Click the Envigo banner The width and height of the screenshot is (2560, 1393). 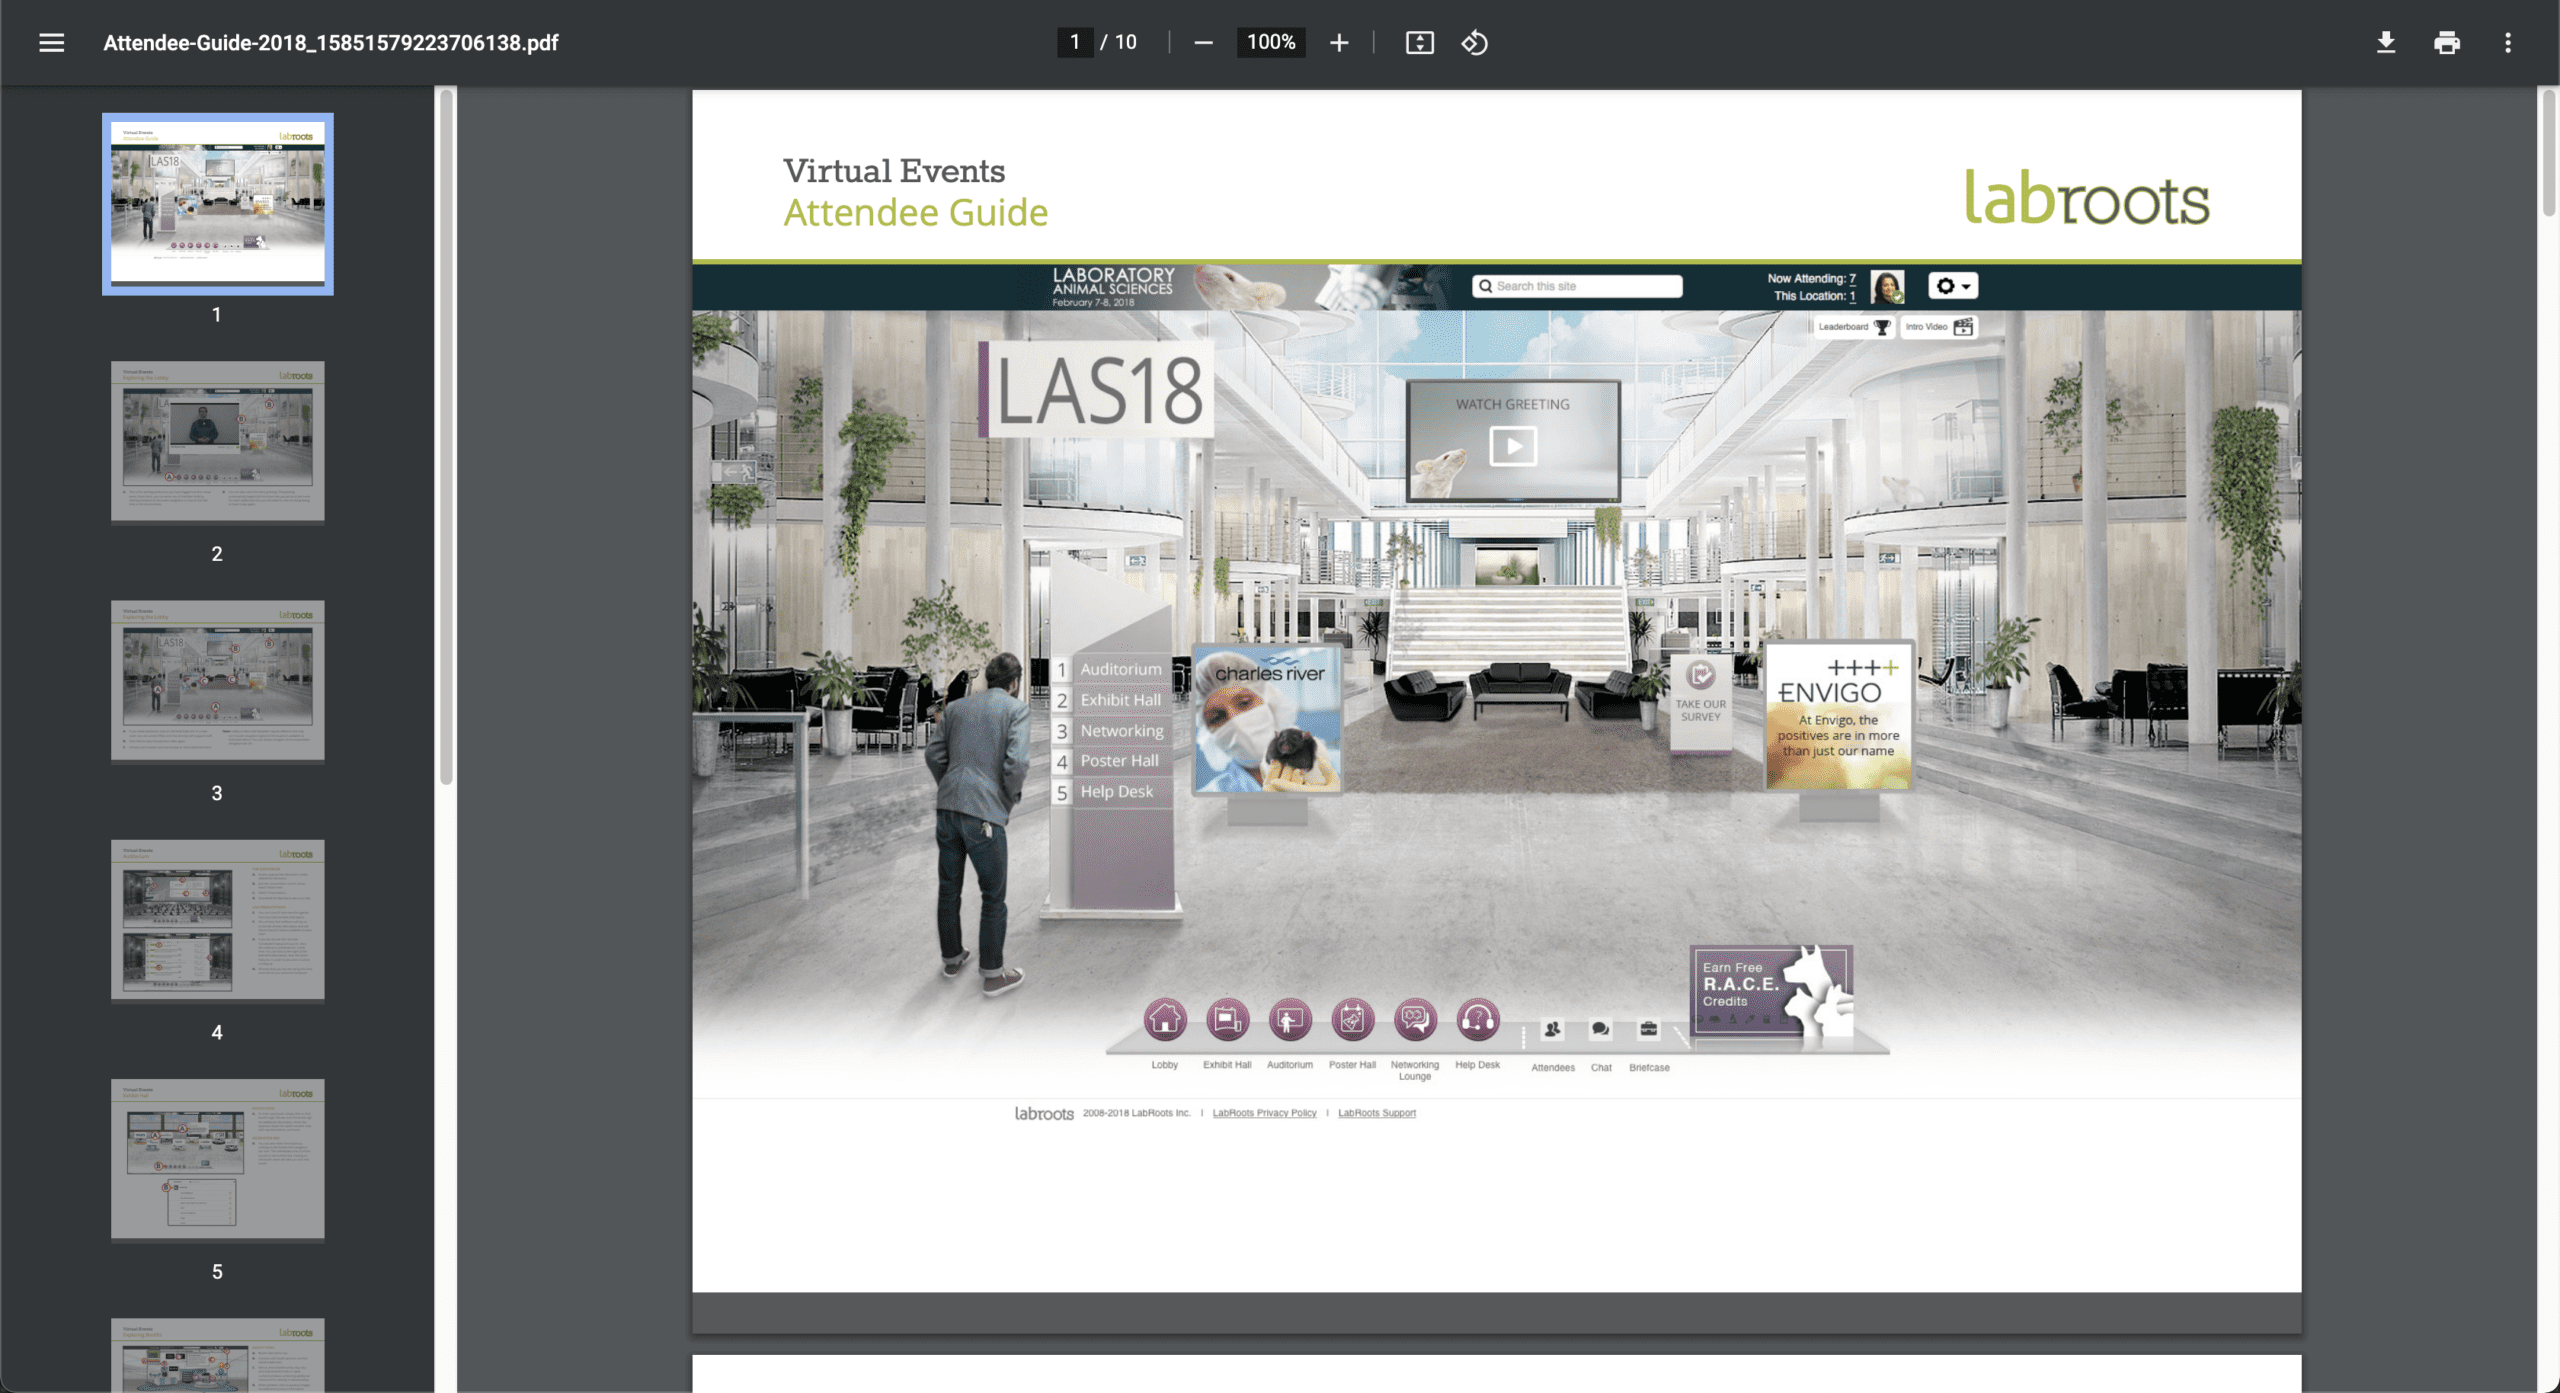[x=1838, y=716]
